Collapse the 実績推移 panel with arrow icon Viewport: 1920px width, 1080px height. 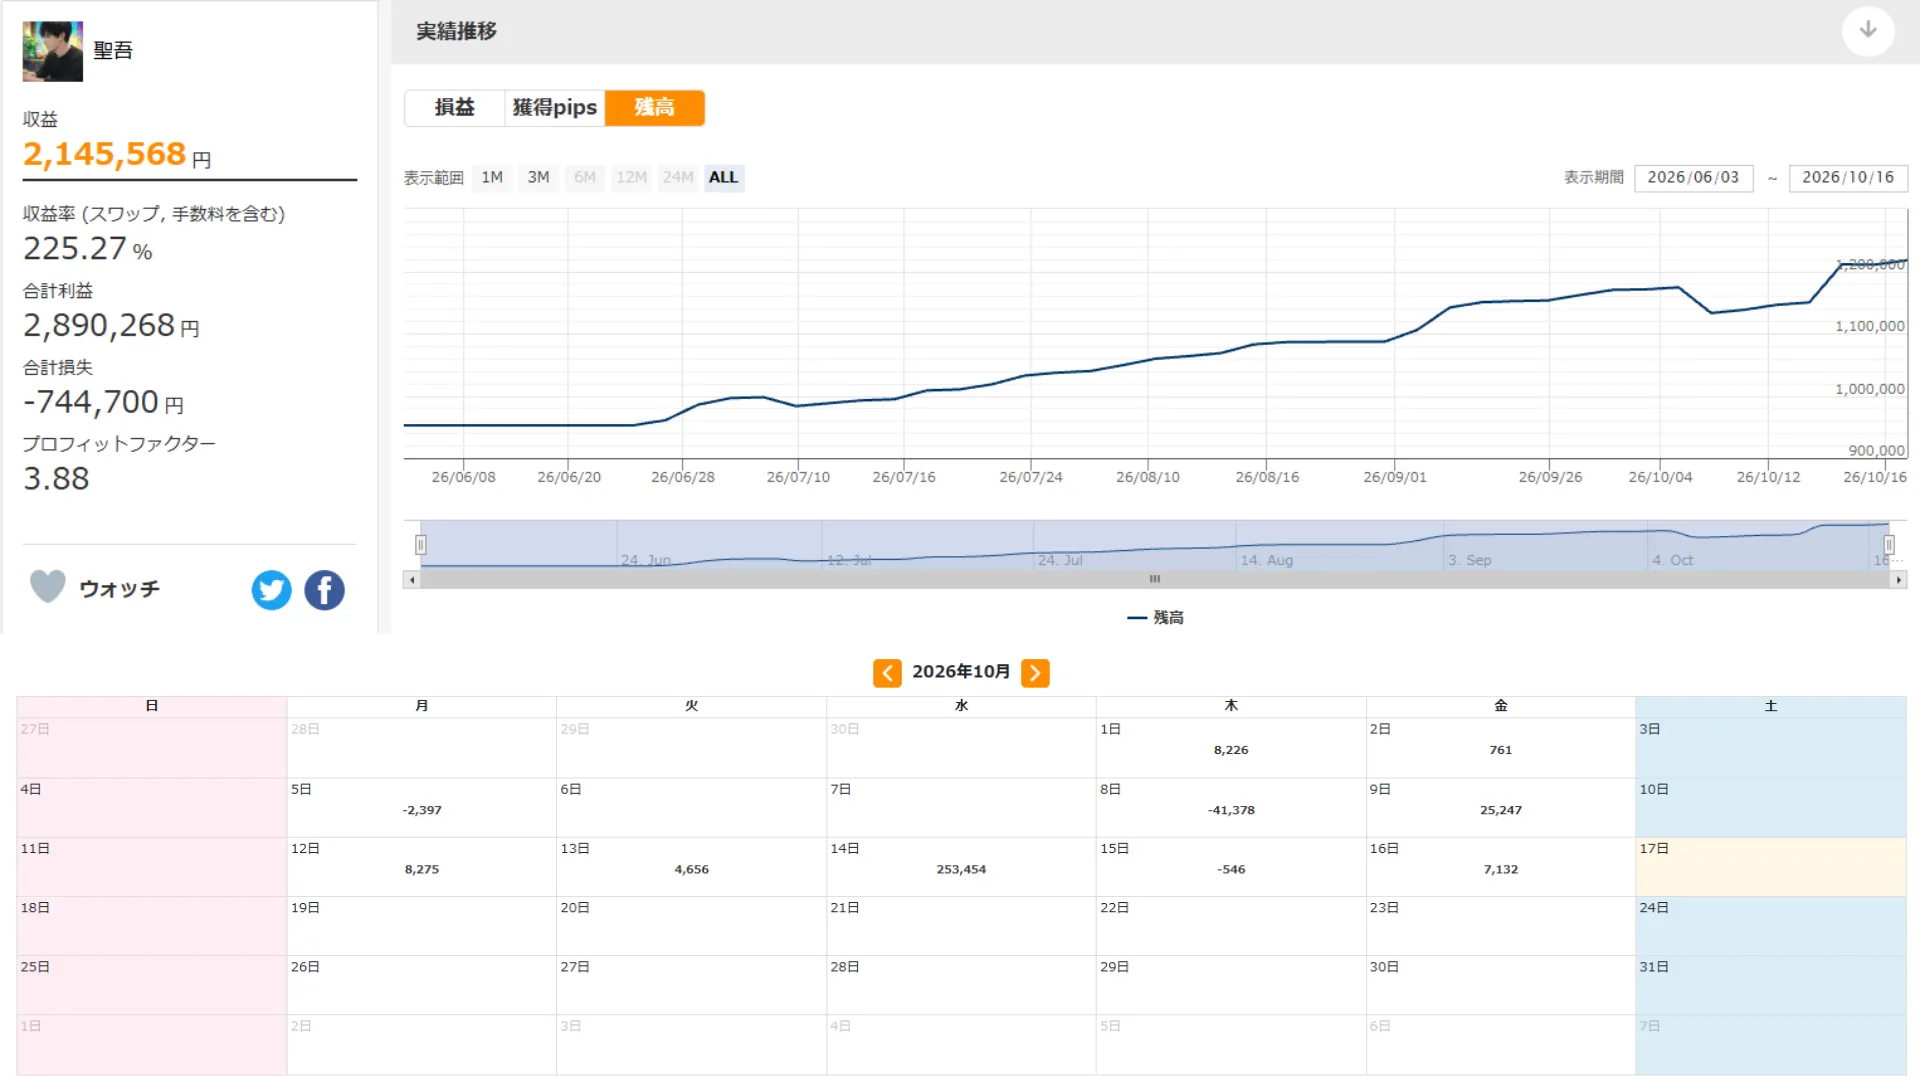tap(1868, 31)
